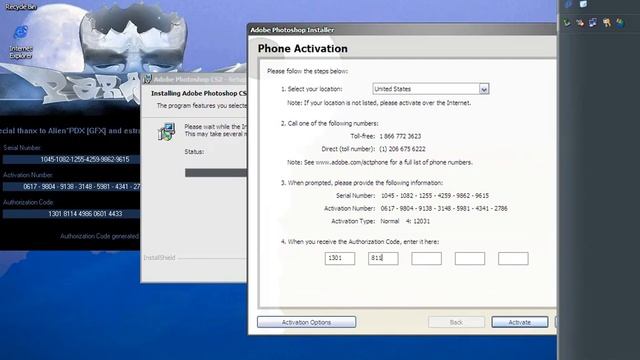Viewport: 640px width, 360px height.
Task: Click the note about location not listed
Action: tap(379, 103)
